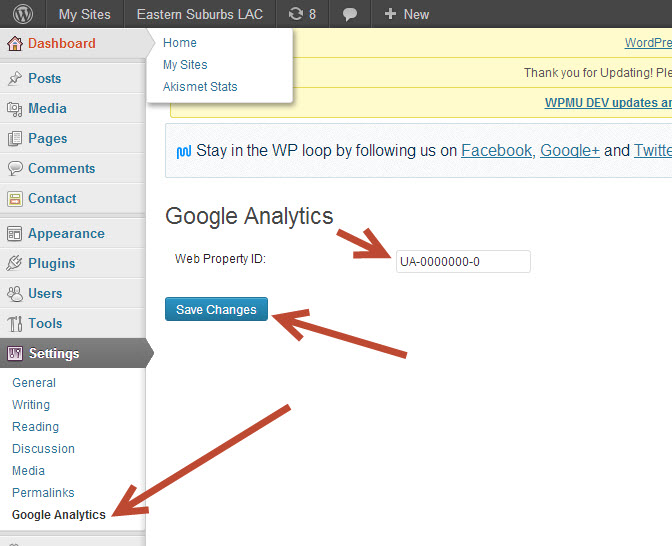Open Reading settings submenu
The height and width of the screenshot is (546, 672).
(36, 427)
